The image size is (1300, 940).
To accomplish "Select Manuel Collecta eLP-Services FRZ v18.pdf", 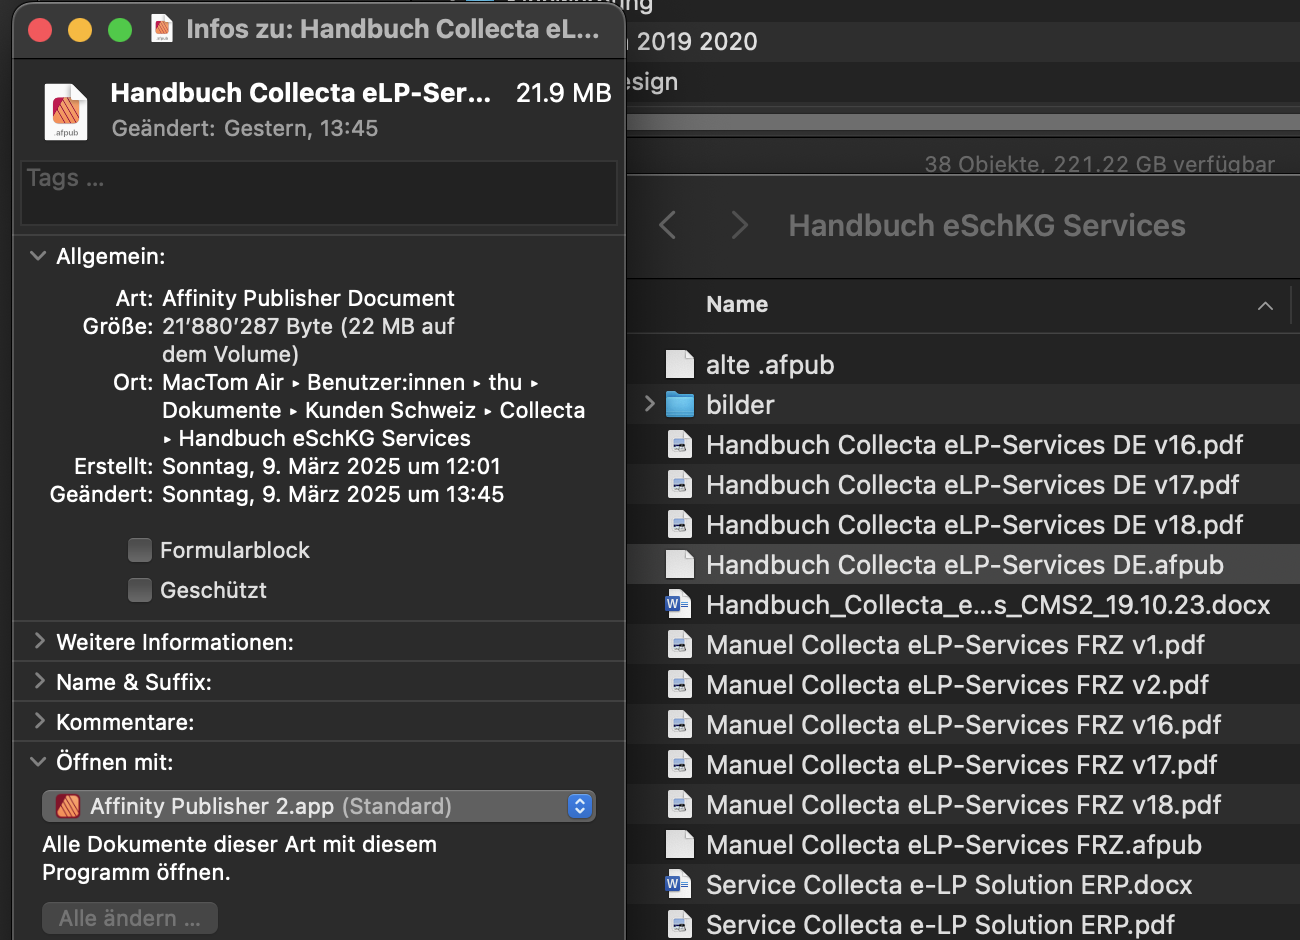I will click(x=964, y=805).
